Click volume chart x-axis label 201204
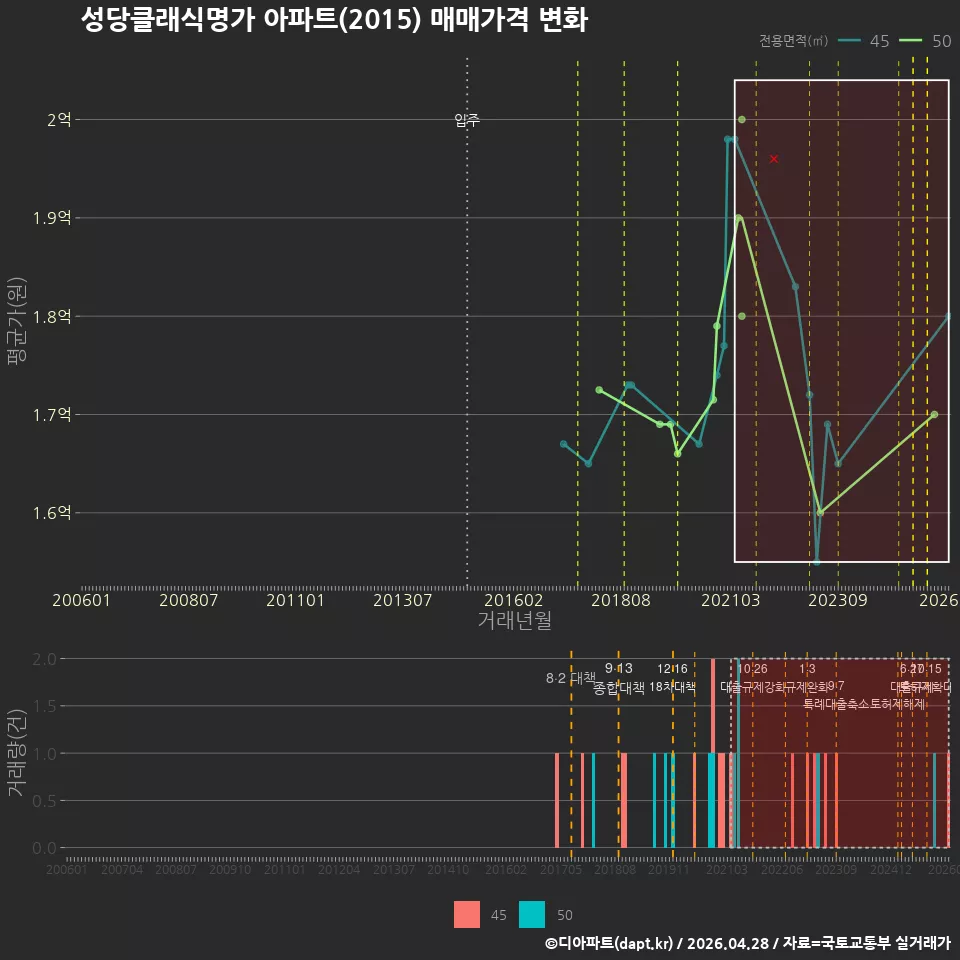The height and width of the screenshot is (960, 960). 339,869
